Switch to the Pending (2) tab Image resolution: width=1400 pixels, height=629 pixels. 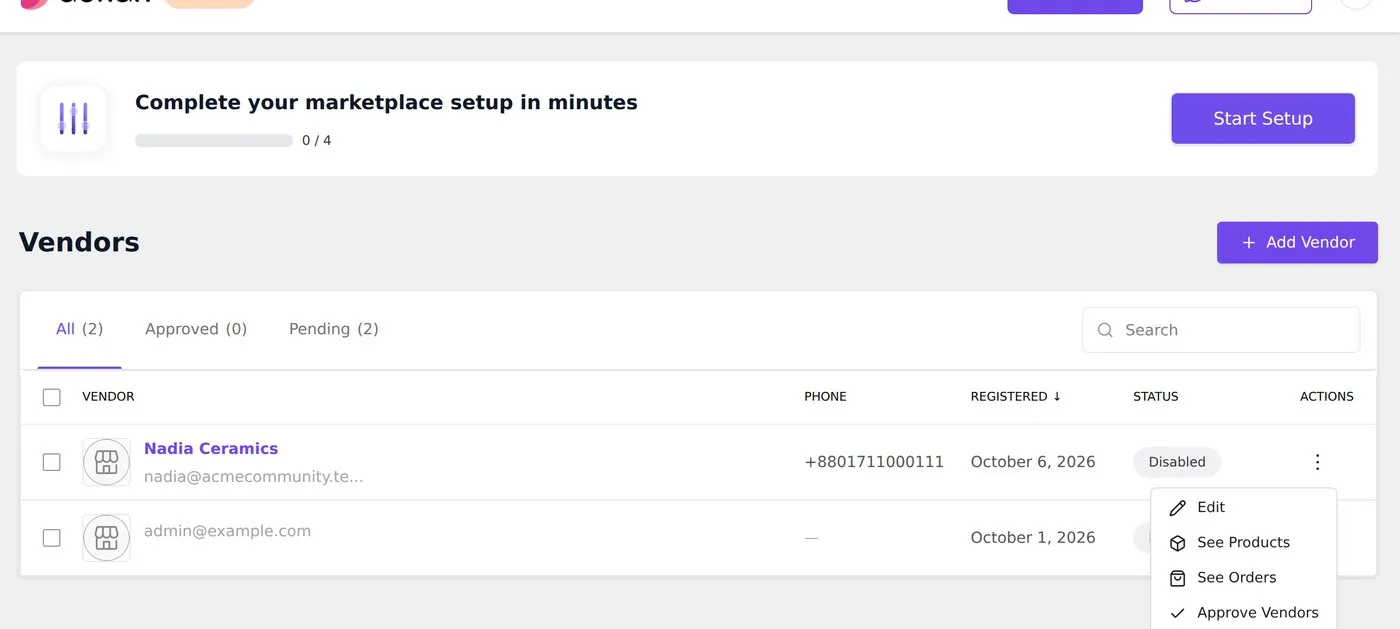[x=334, y=329]
